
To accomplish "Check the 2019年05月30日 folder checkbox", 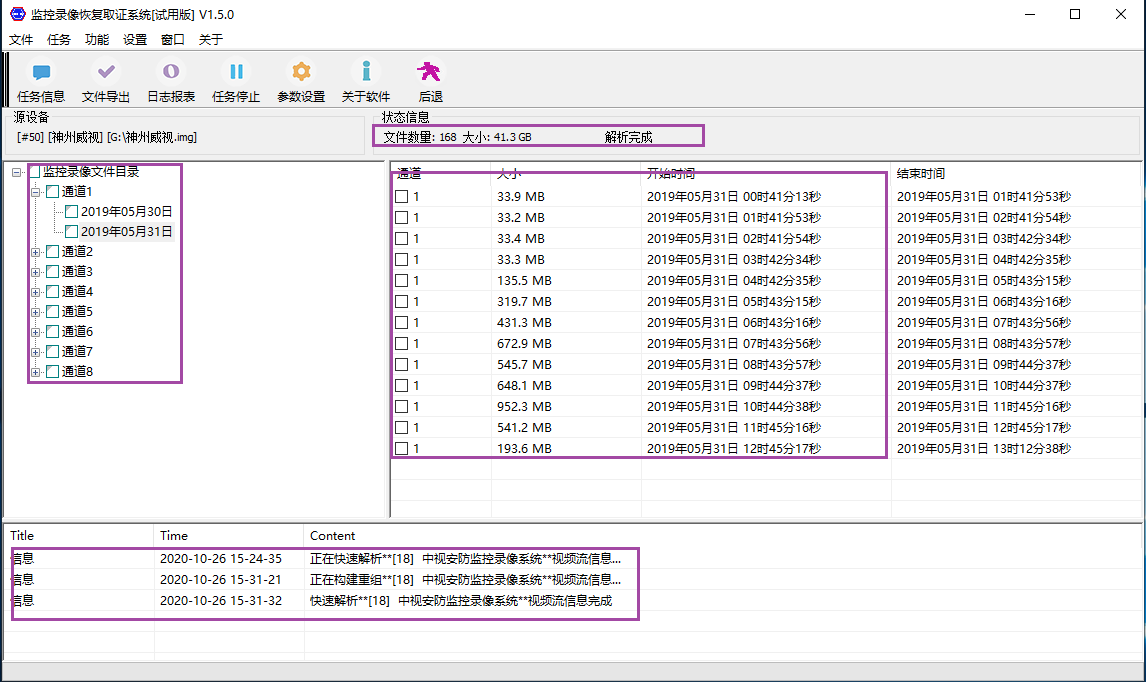I will [71, 212].
